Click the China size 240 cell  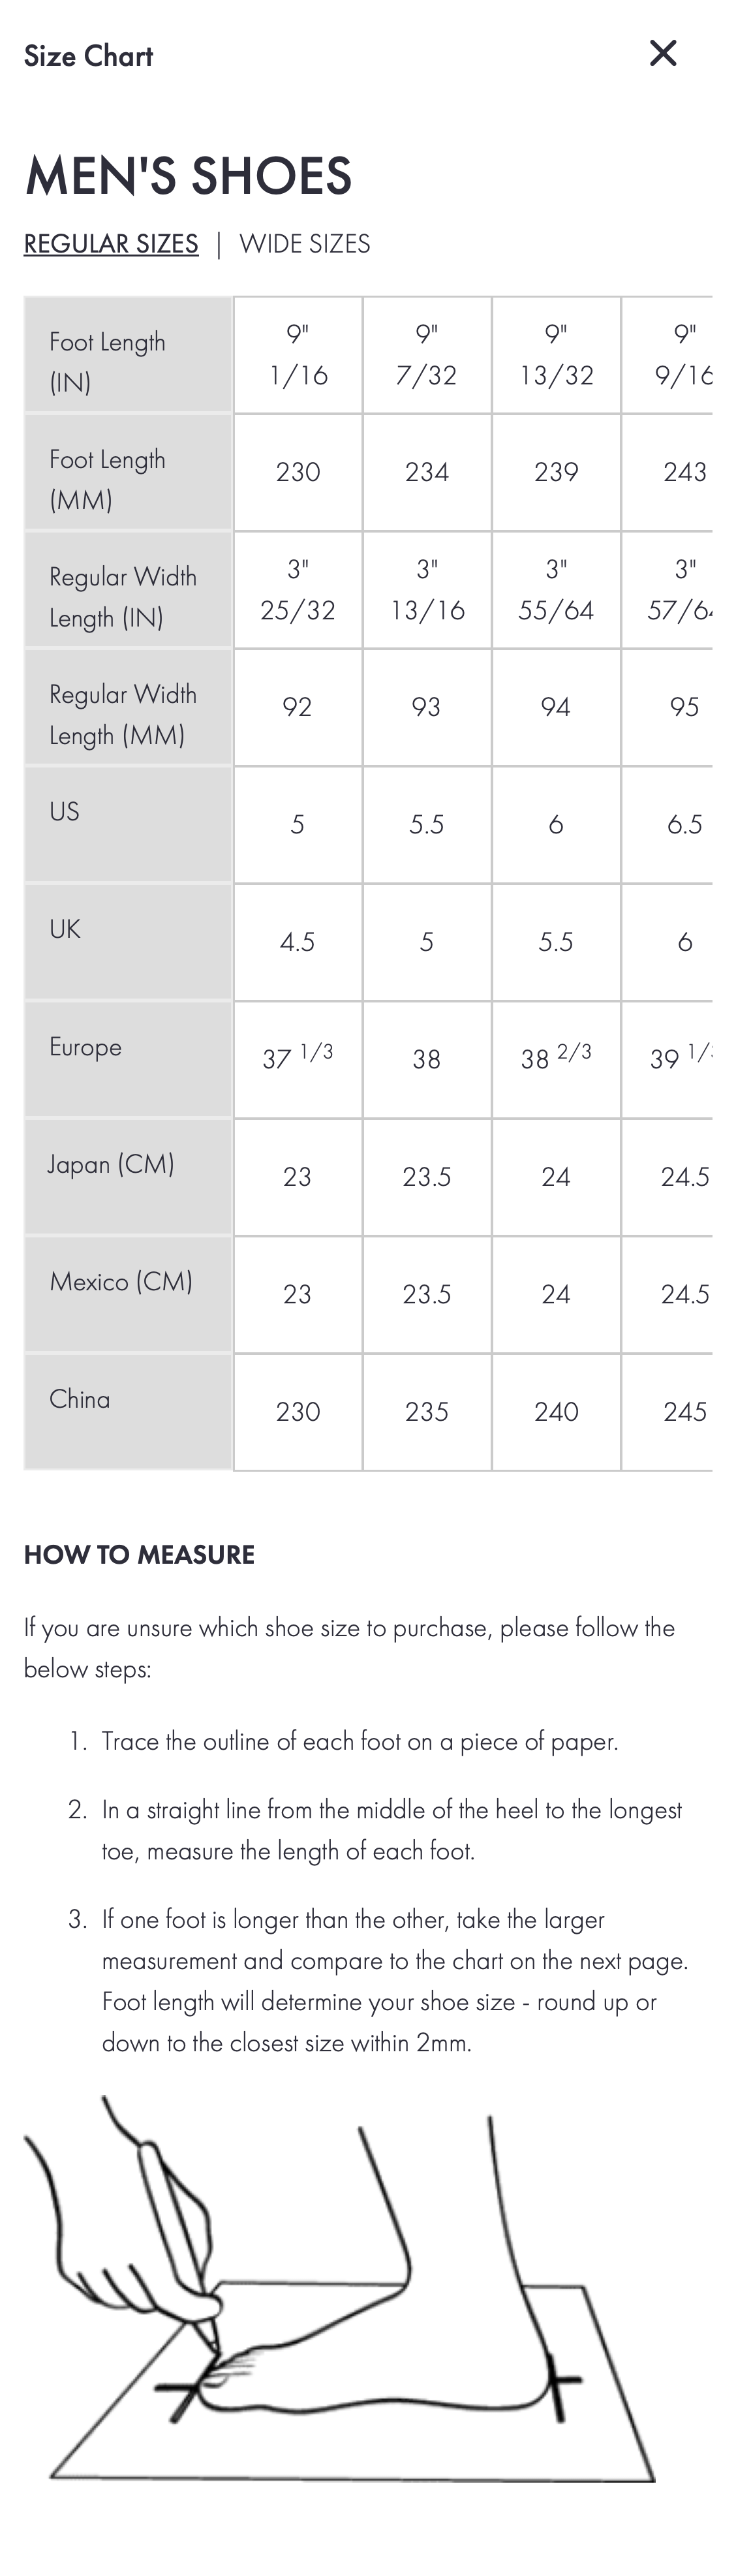(x=556, y=1412)
